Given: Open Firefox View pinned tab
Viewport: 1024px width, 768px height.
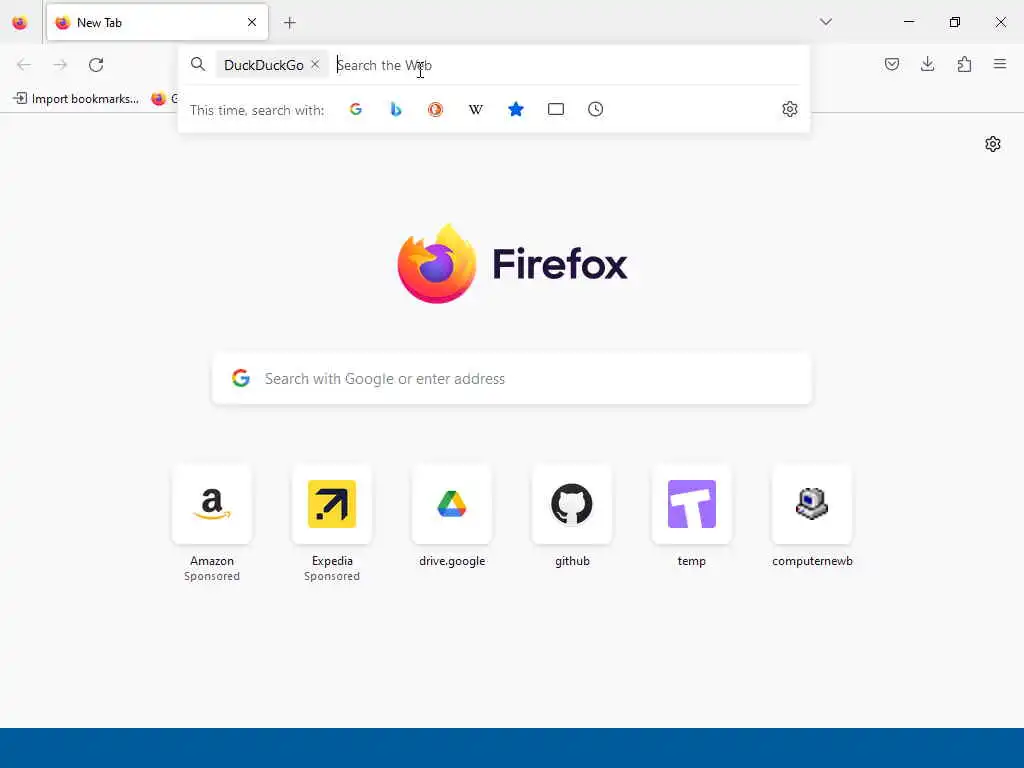Looking at the screenshot, I should pos(20,23).
